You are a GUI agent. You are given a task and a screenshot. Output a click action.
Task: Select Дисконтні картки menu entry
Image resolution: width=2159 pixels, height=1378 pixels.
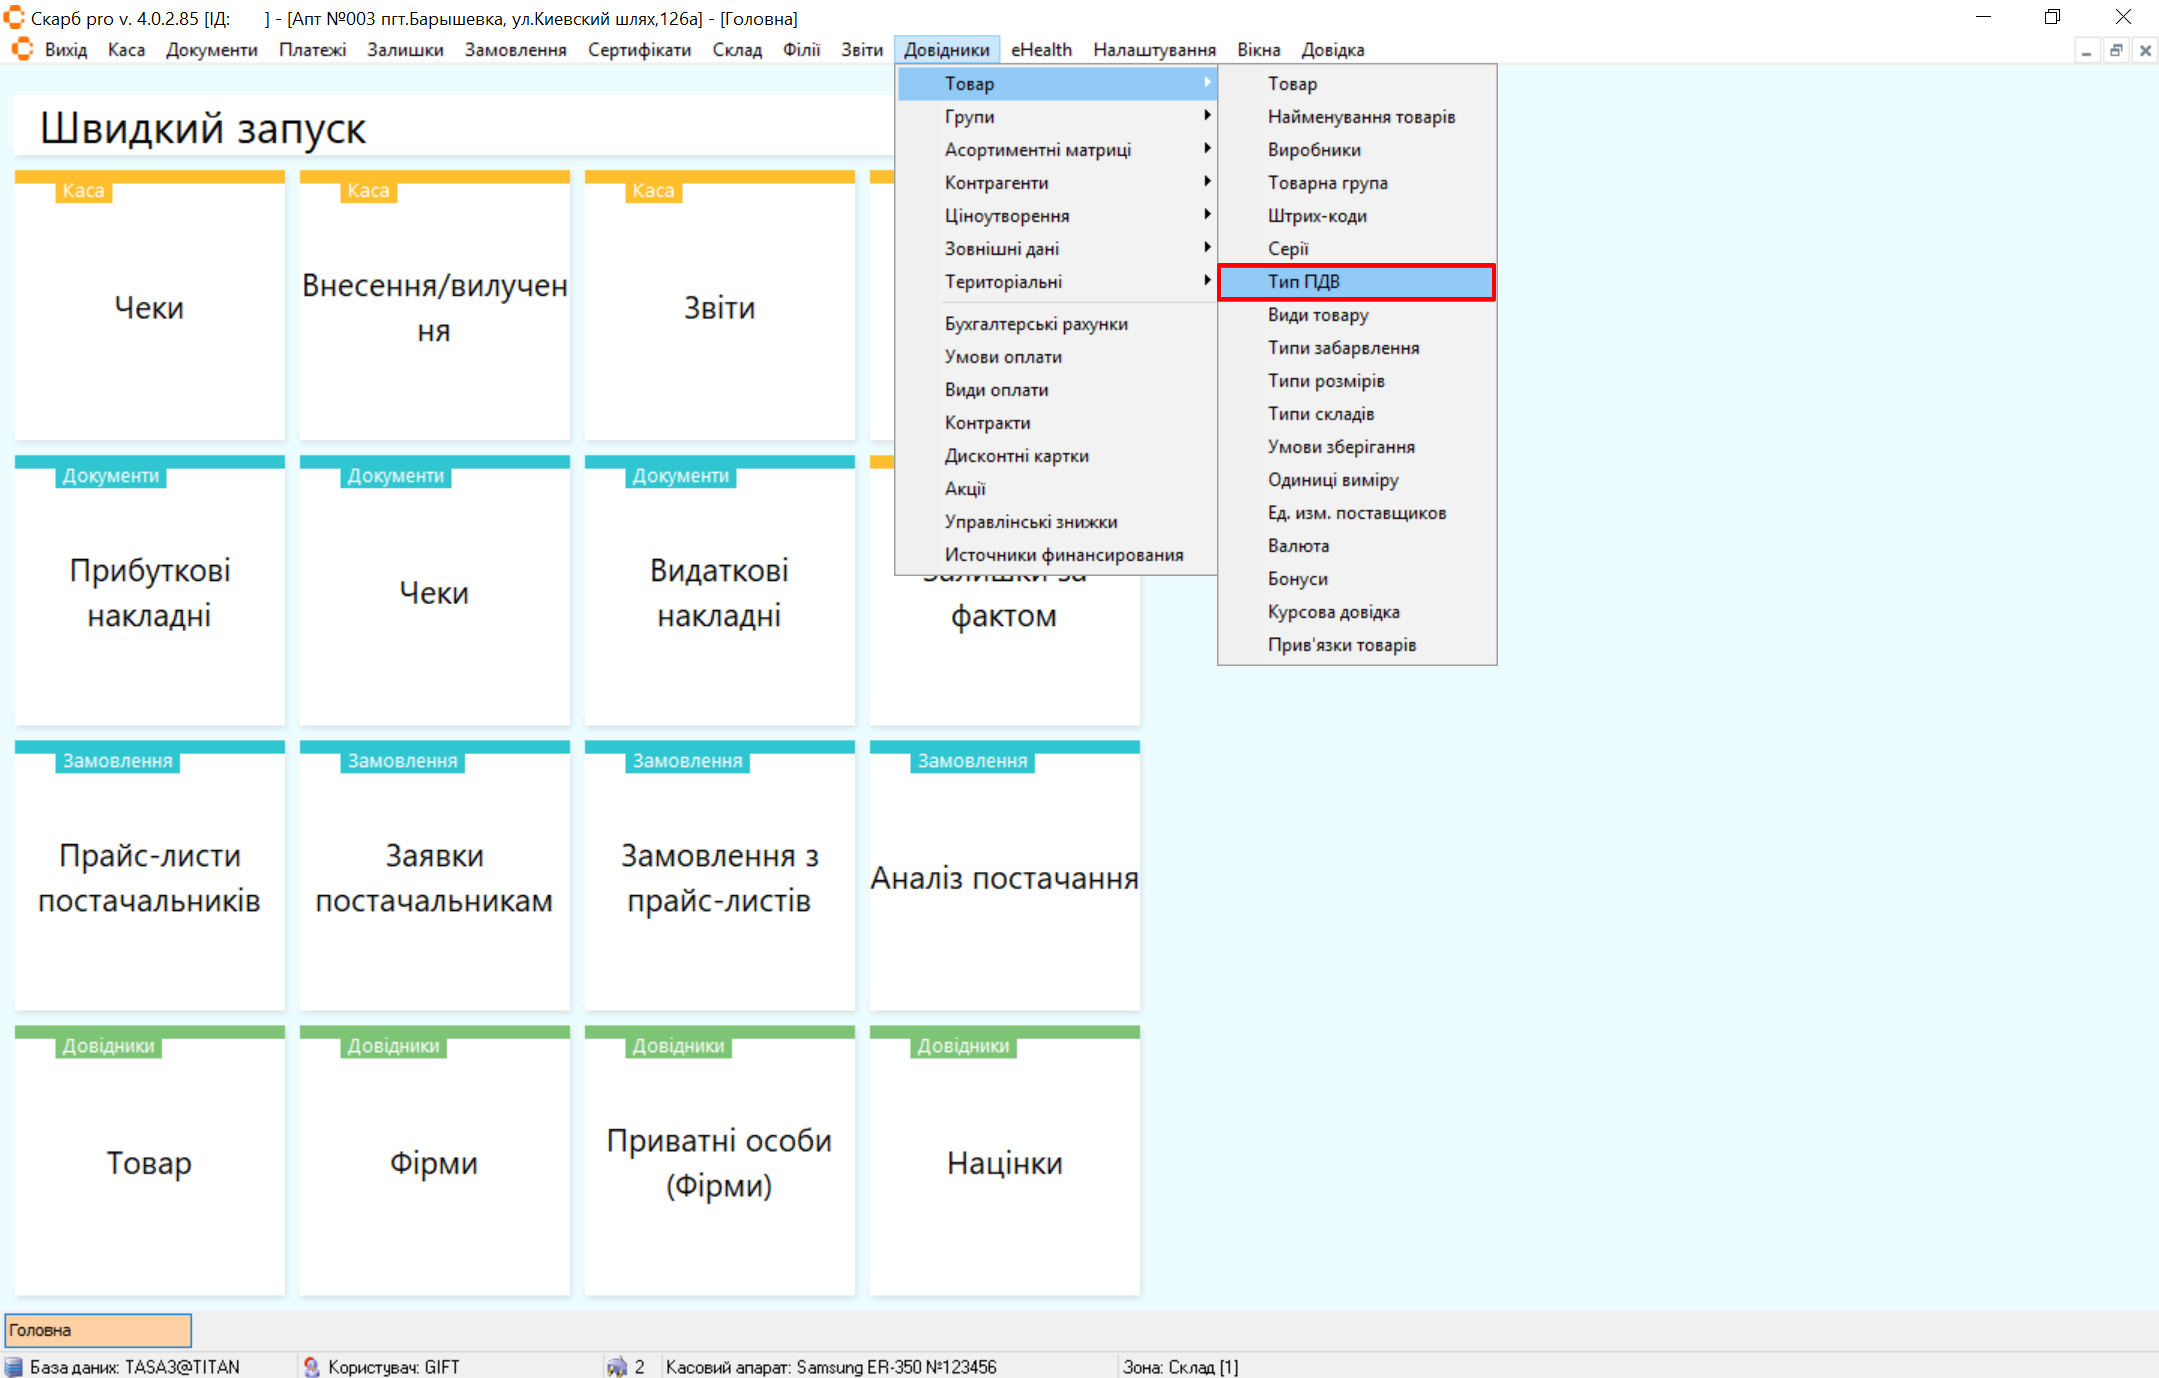pos(1016,456)
